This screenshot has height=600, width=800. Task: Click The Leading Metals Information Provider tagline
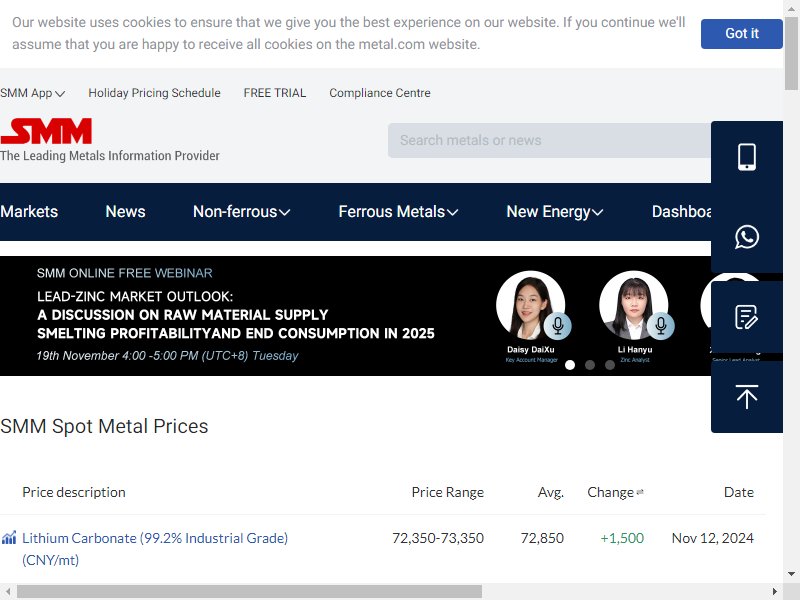(110, 156)
